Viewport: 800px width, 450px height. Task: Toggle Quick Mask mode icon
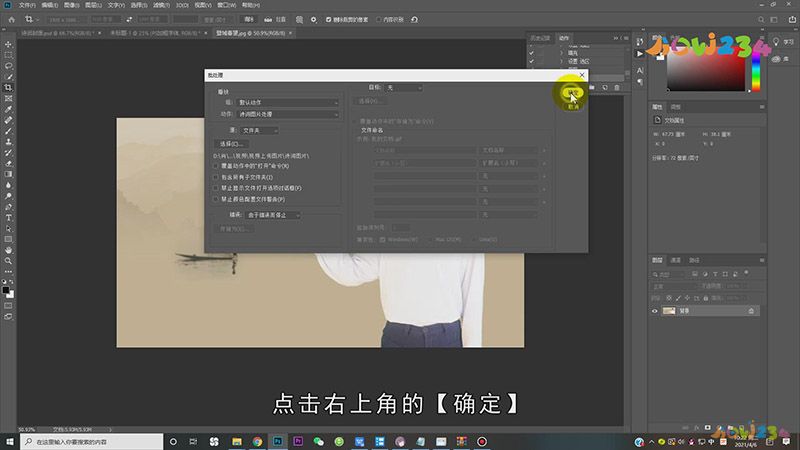8,306
